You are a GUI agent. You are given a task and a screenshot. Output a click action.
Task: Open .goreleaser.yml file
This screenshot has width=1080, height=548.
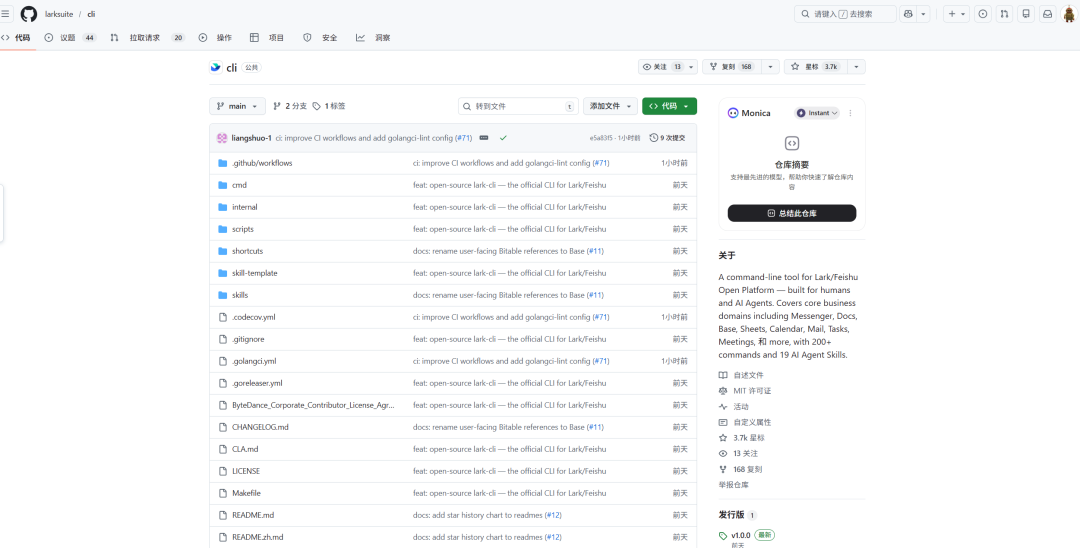257,383
